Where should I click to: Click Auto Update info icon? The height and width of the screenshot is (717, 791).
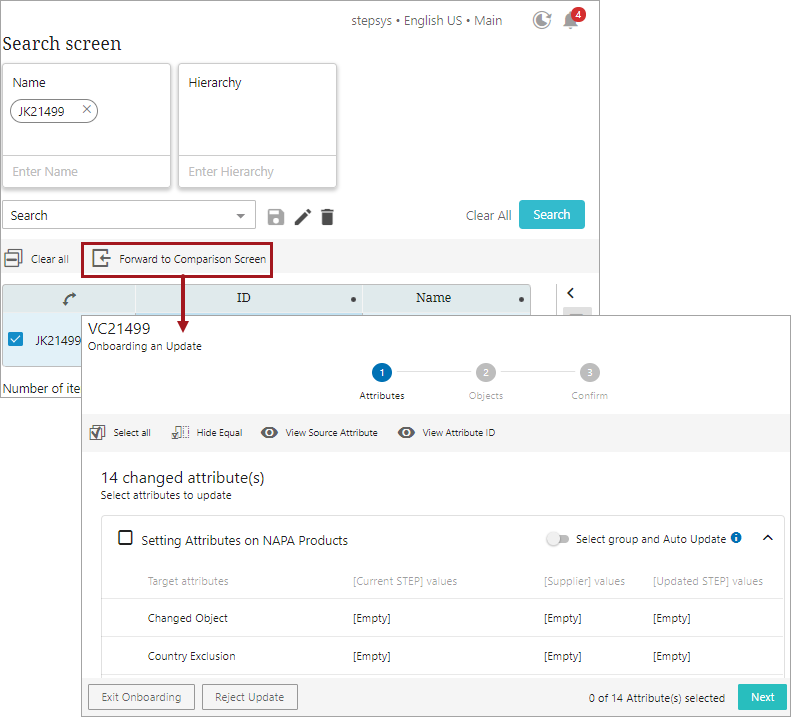[736, 538]
